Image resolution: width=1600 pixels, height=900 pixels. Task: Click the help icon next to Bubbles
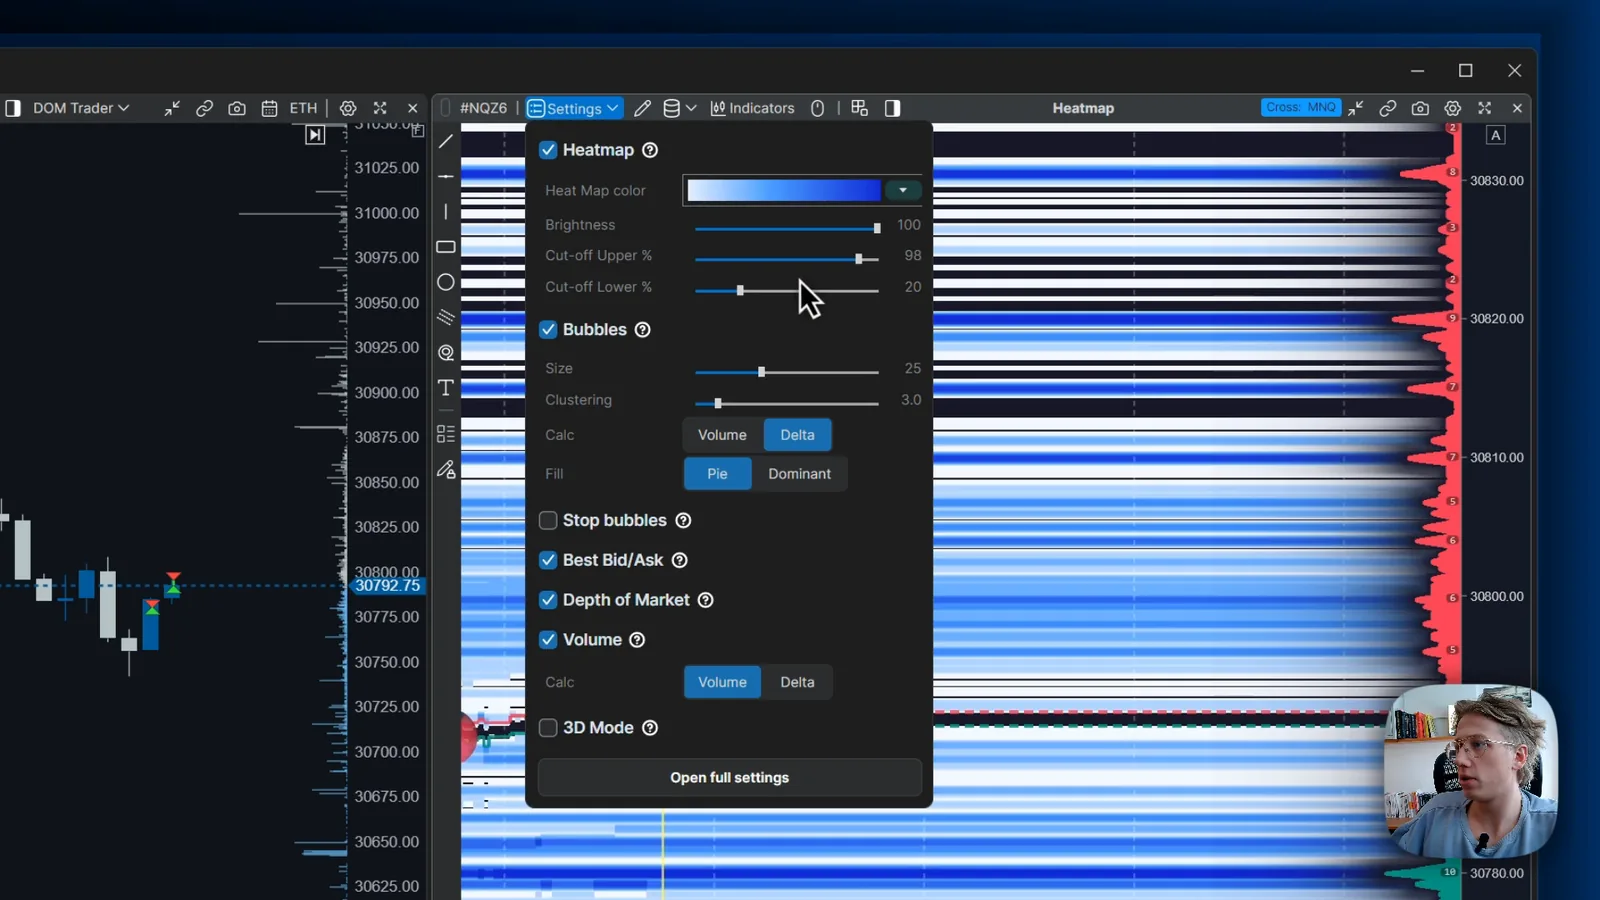[x=643, y=330]
